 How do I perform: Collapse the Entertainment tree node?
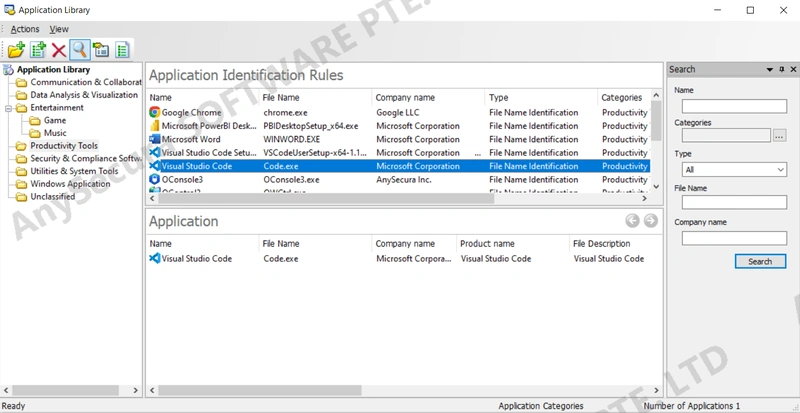tap(9, 108)
